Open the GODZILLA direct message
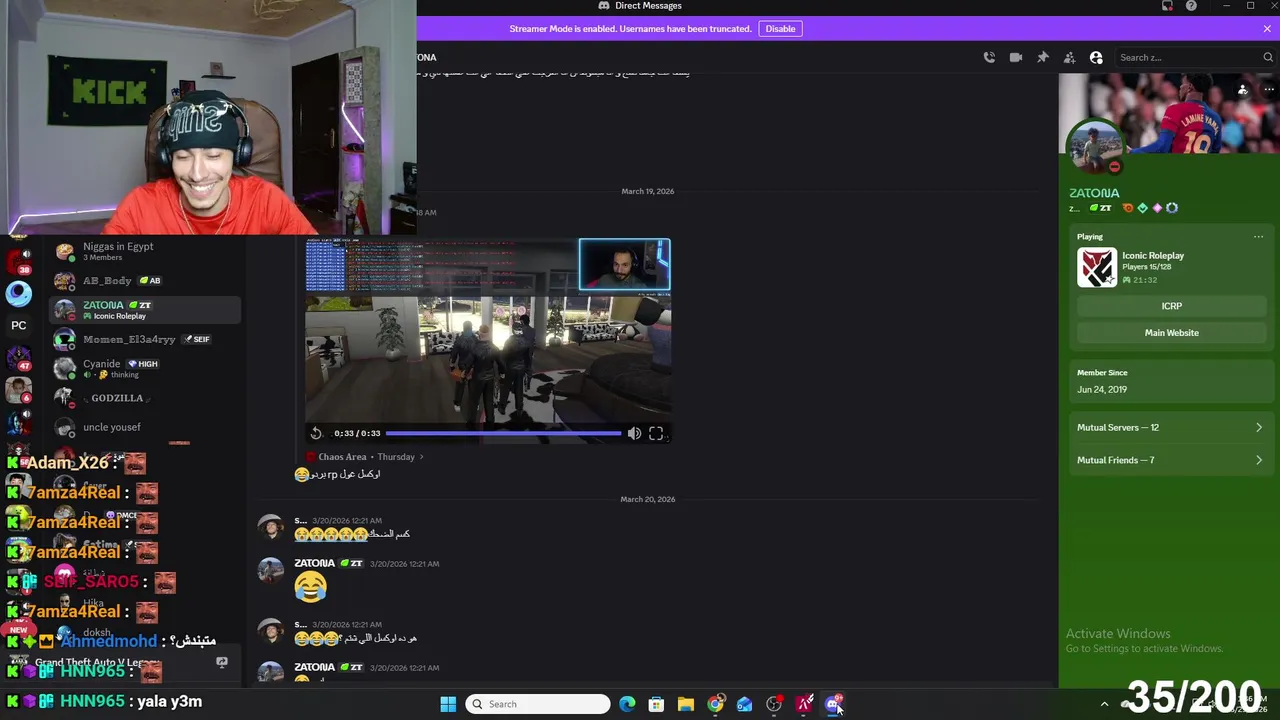 145,398
